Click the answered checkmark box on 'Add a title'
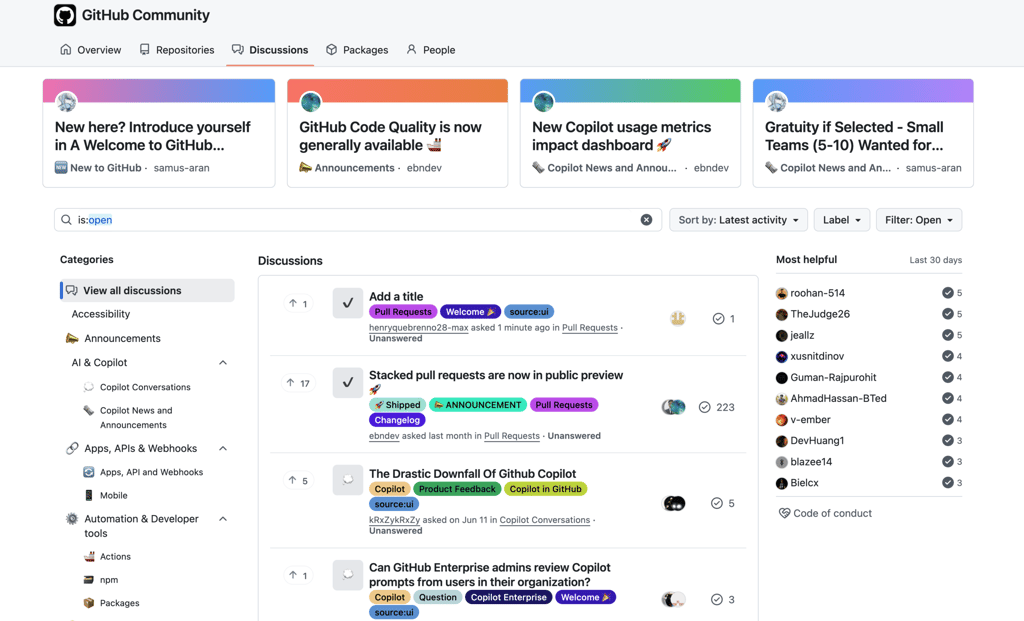This screenshot has height=621, width=1024. point(347,303)
